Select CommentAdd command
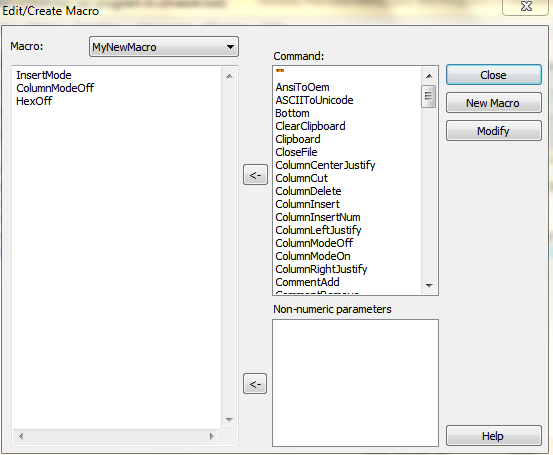 tap(307, 282)
